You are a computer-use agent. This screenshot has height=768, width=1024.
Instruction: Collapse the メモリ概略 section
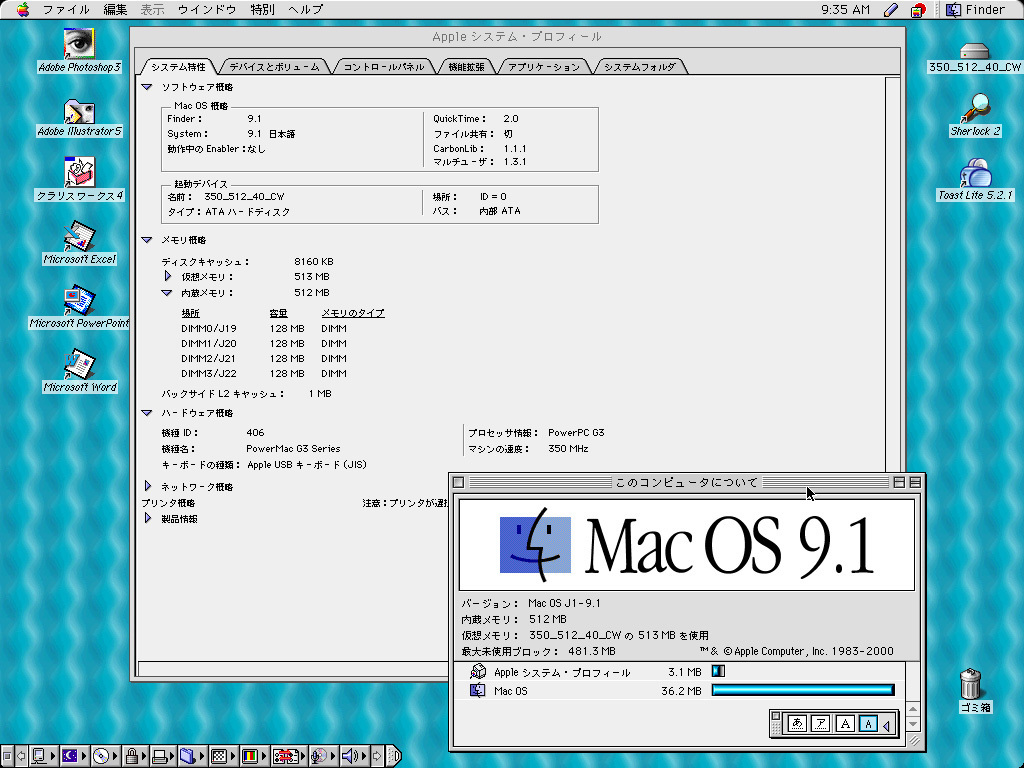(x=147, y=240)
